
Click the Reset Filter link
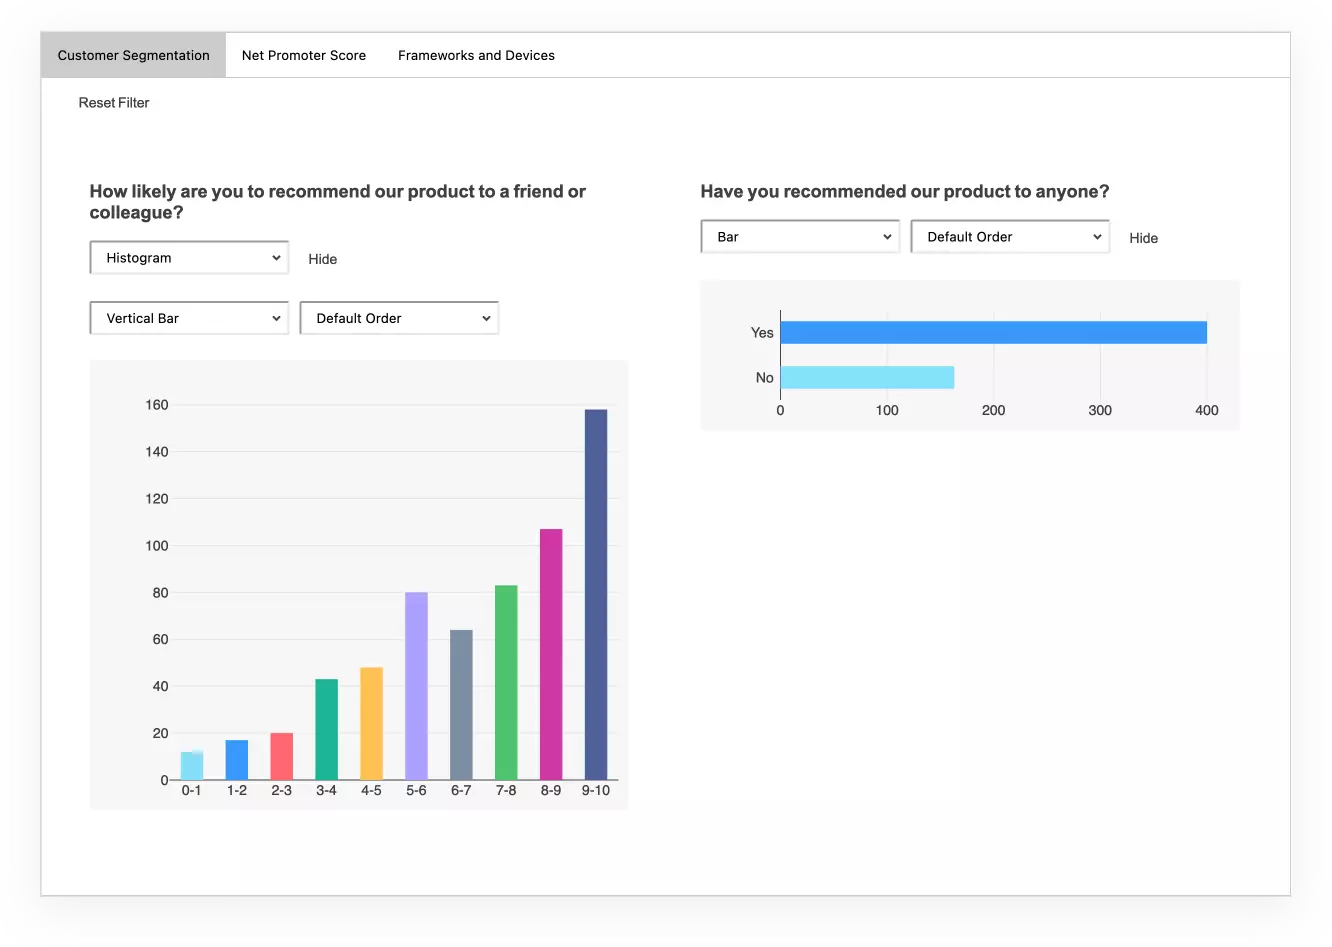pyautogui.click(x=114, y=102)
